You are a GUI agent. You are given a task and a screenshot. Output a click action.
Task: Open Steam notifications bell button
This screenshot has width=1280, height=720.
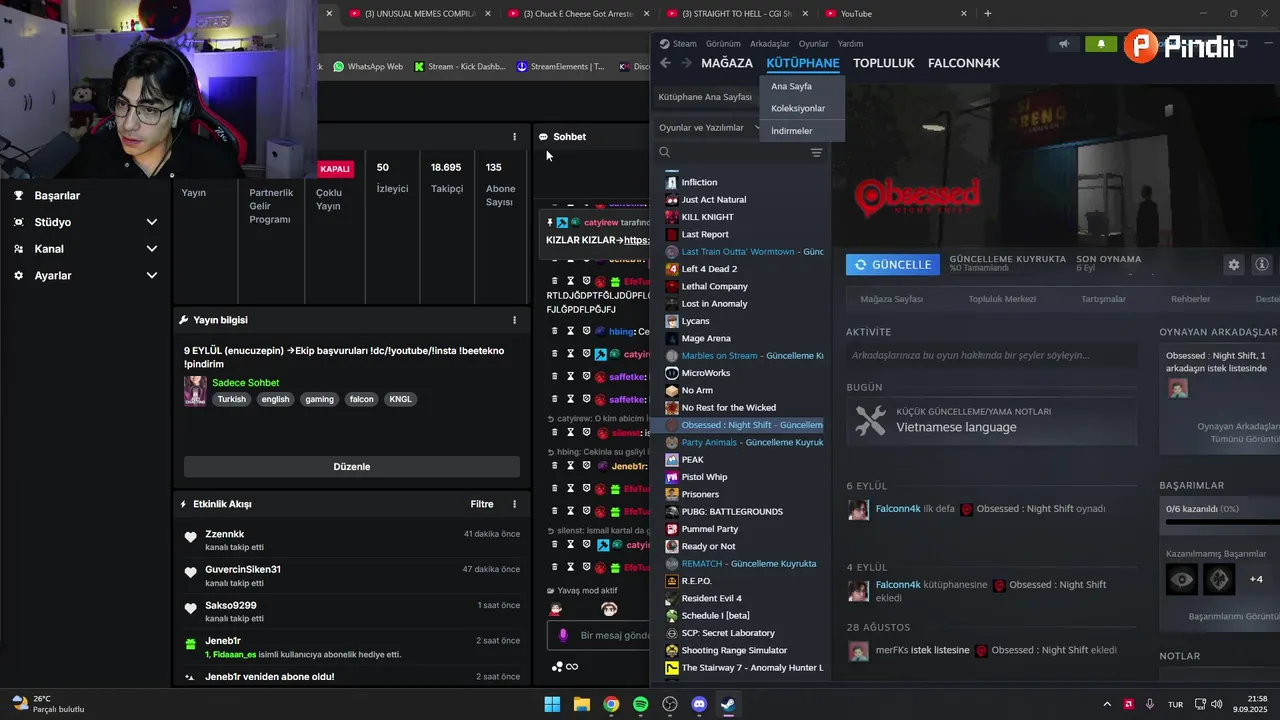pyautogui.click(x=1101, y=44)
